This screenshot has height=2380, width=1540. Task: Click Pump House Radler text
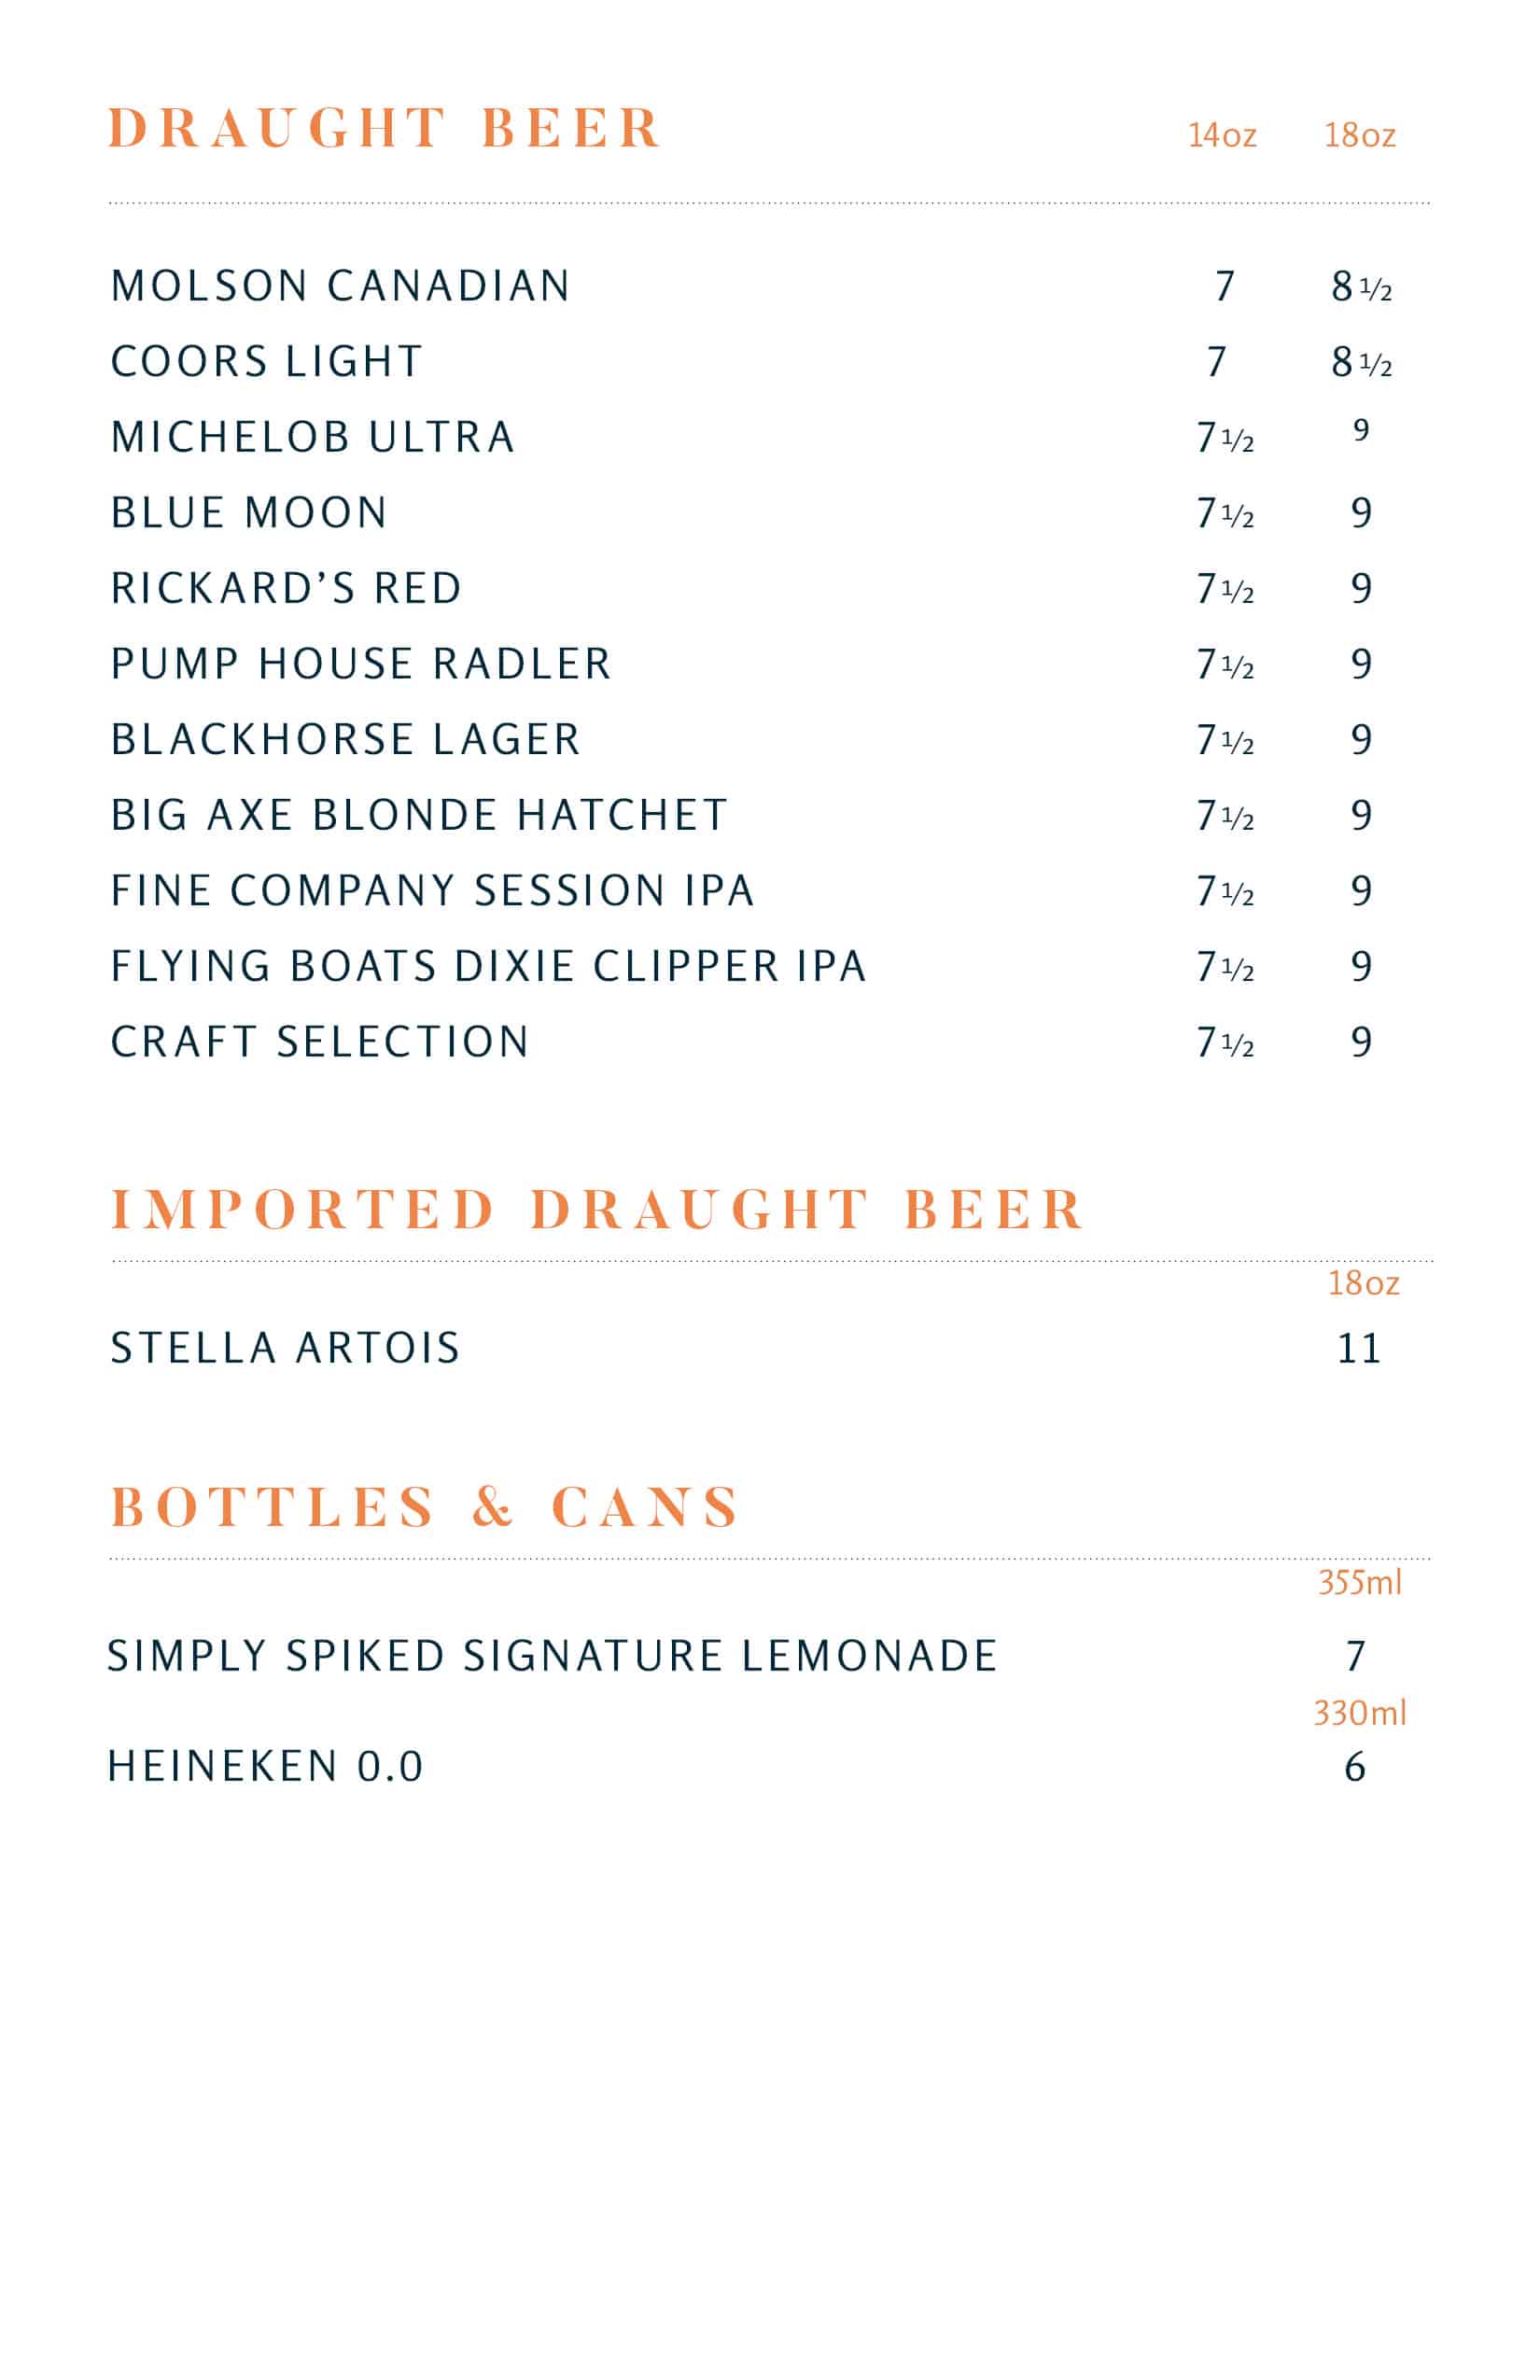pyautogui.click(x=361, y=664)
